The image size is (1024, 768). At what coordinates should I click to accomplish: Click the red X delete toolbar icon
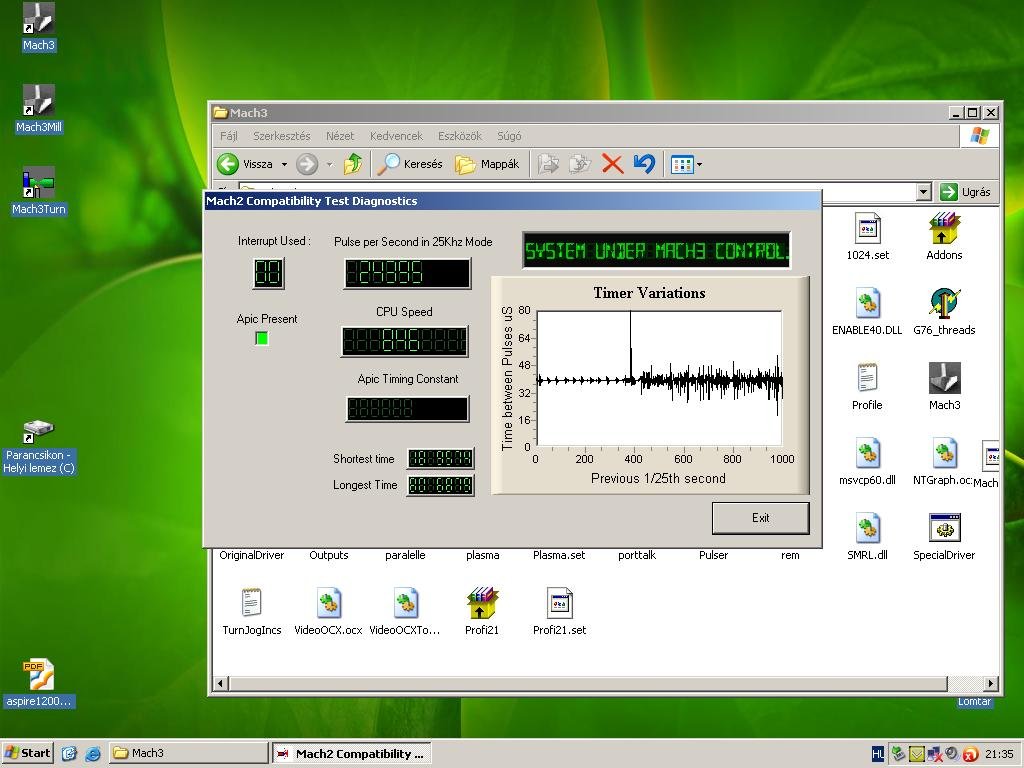612,164
